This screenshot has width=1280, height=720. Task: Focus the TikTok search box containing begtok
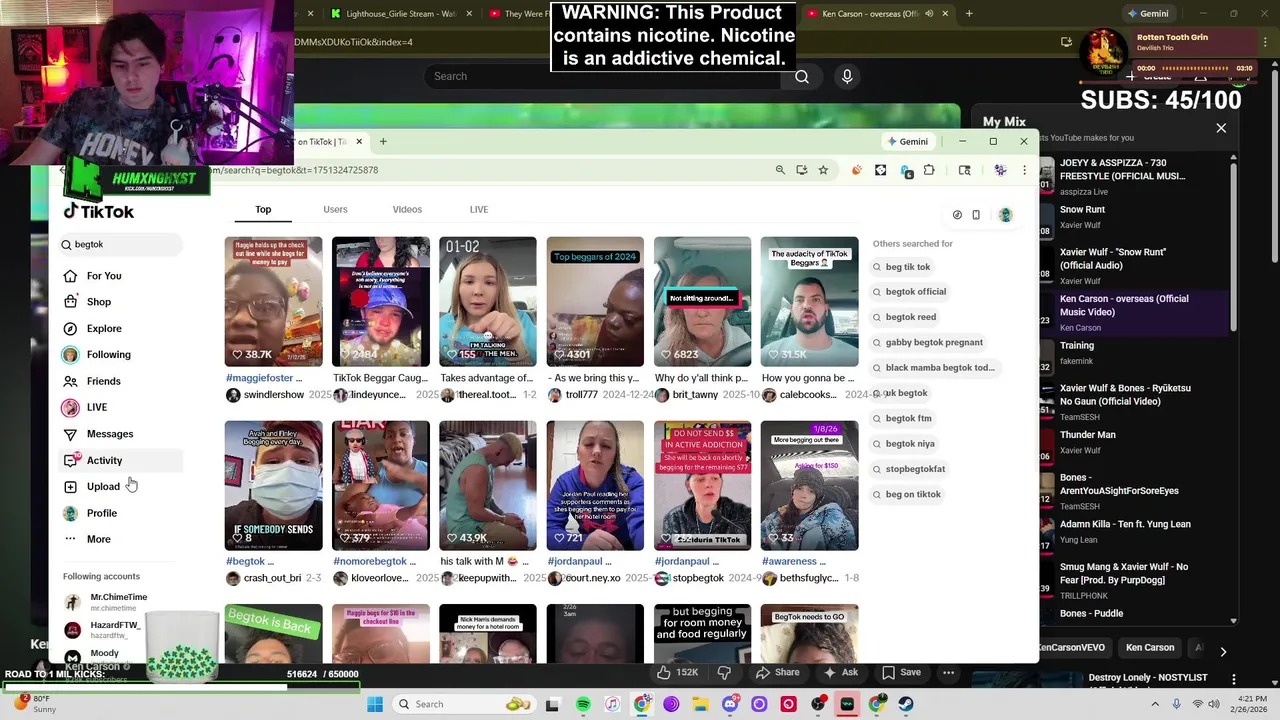tap(120, 244)
